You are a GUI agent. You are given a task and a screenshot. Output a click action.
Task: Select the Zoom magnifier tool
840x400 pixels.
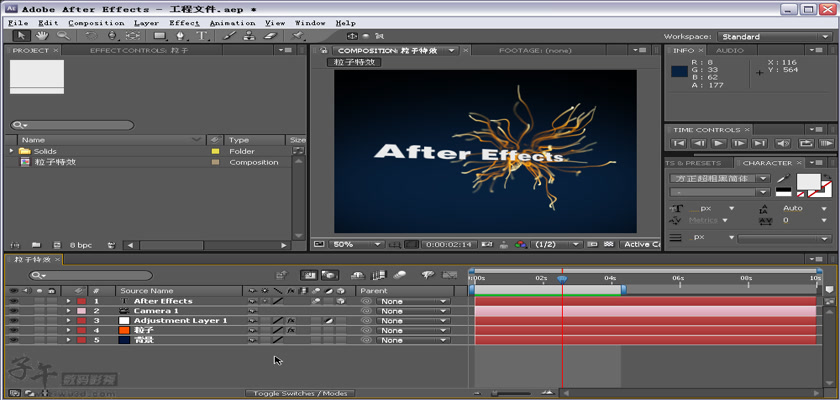(63, 36)
